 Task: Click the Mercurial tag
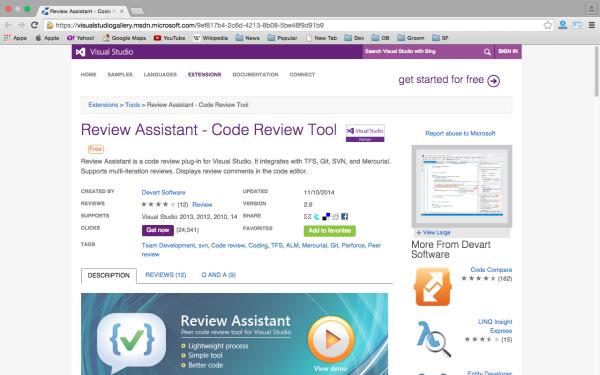(x=315, y=246)
